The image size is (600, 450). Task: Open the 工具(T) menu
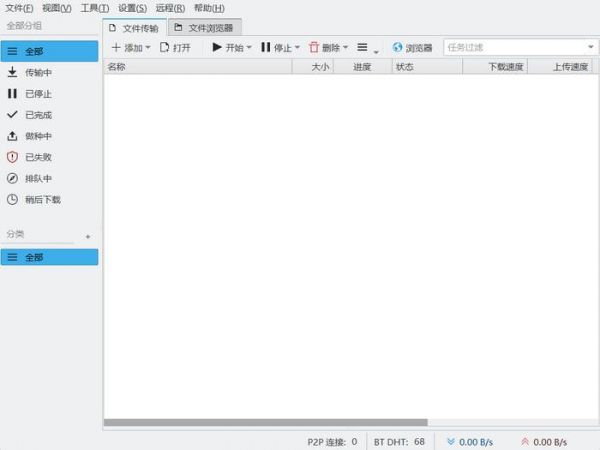coord(95,8)
